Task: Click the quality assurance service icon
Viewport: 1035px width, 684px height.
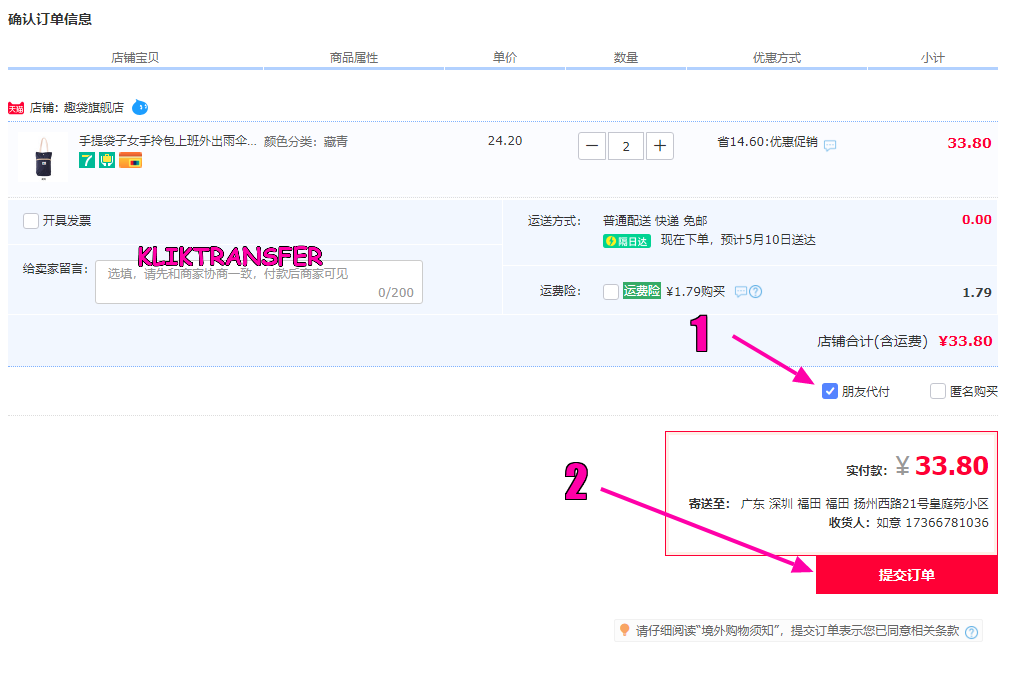Action: coord(106,160)
